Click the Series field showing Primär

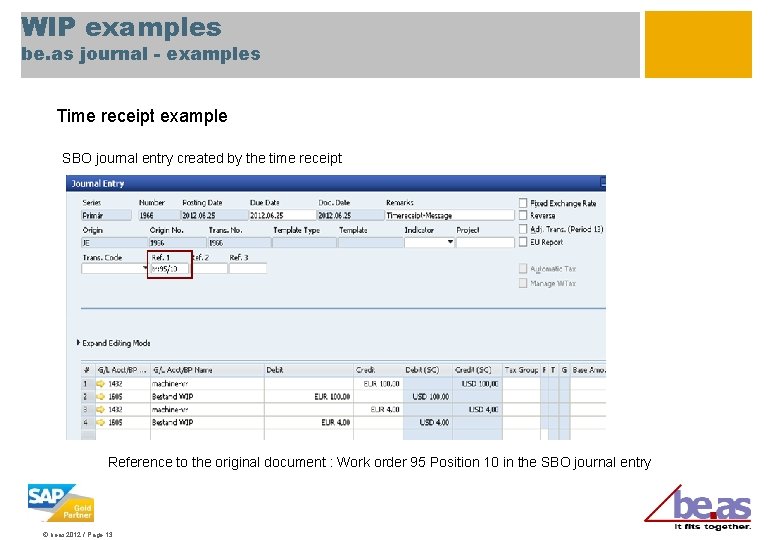[x=106, y=215]
